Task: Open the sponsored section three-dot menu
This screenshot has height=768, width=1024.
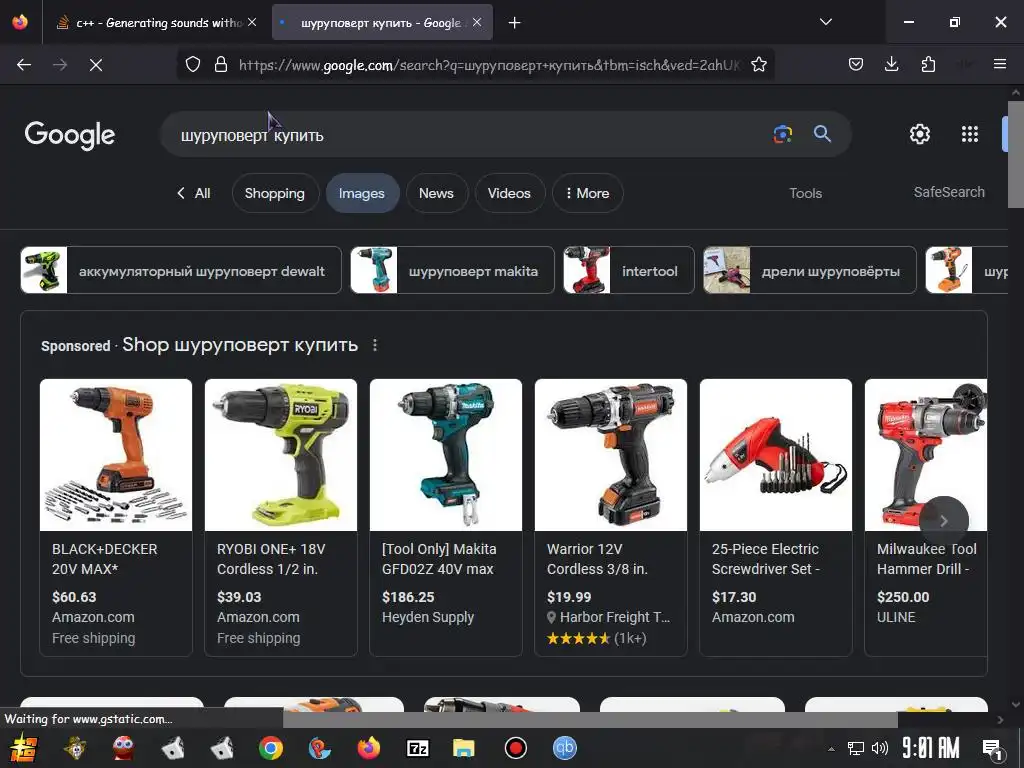Action: (375, 345)
